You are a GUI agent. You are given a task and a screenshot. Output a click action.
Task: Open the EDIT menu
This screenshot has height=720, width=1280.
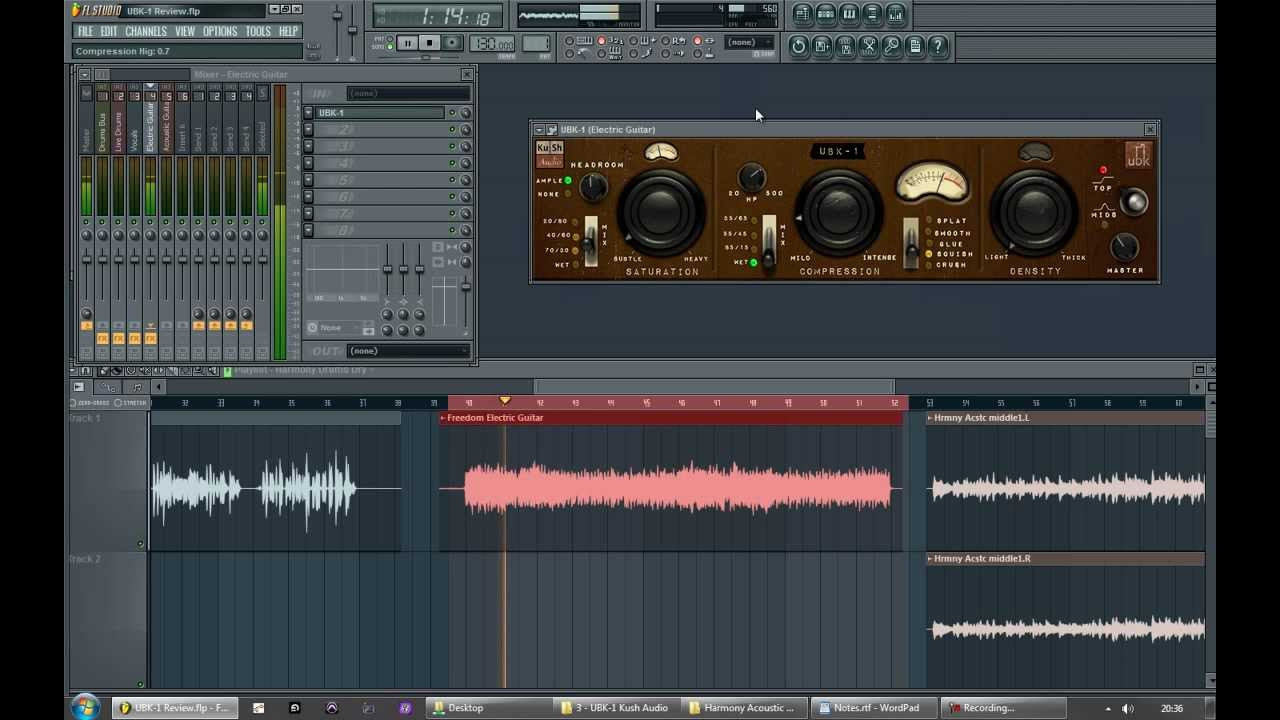(x=109, y=31)
